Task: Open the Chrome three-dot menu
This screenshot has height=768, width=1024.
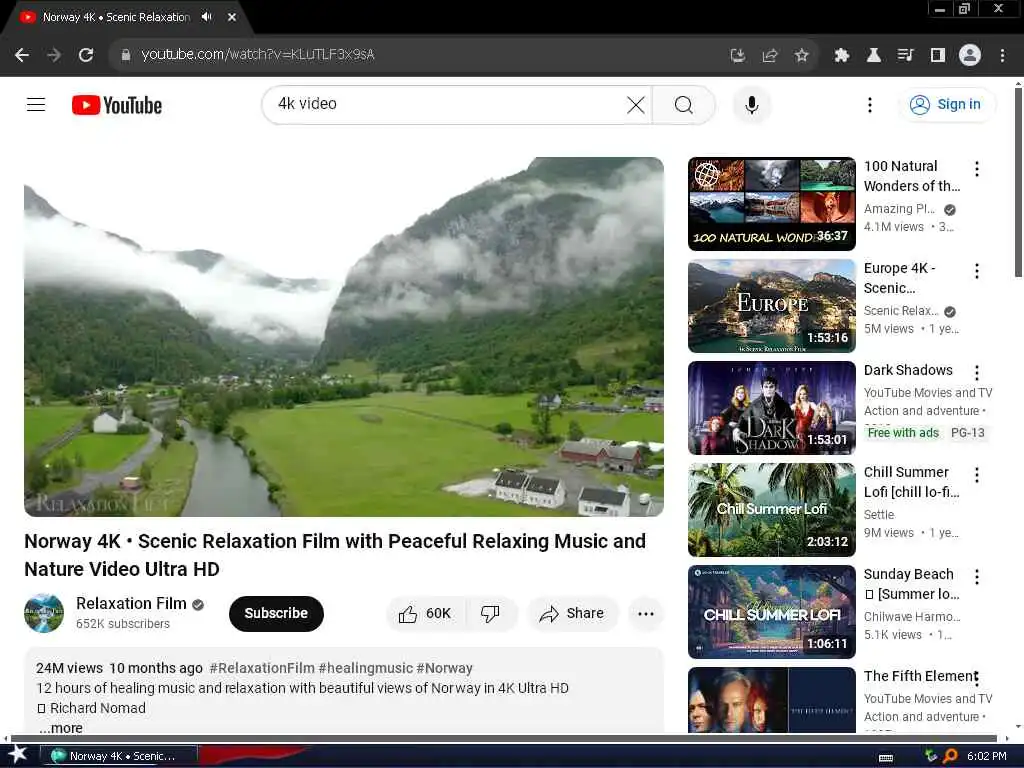Action: pos(1002,56)
